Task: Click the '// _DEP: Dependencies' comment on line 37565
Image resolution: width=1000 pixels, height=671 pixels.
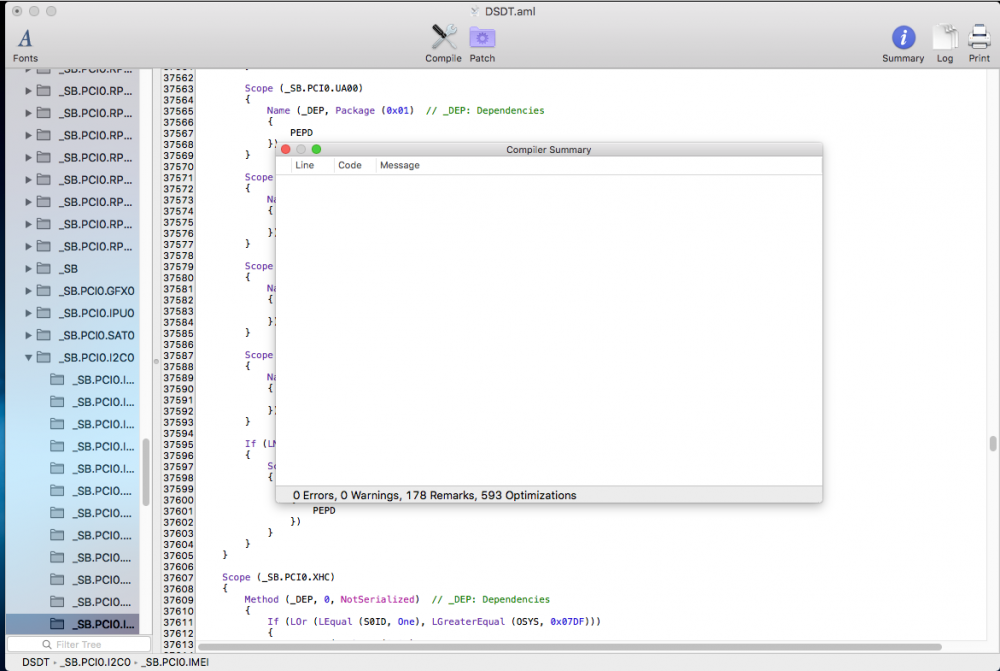Action: point(485,110)
